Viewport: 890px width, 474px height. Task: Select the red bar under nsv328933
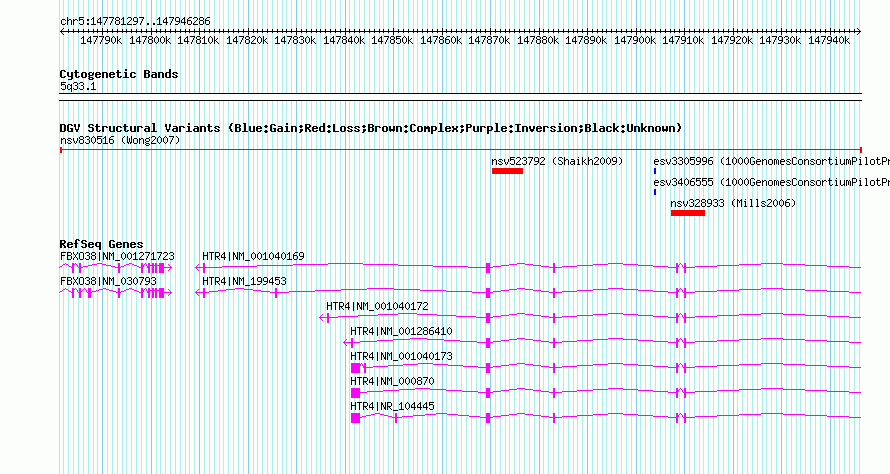point(688,213)
